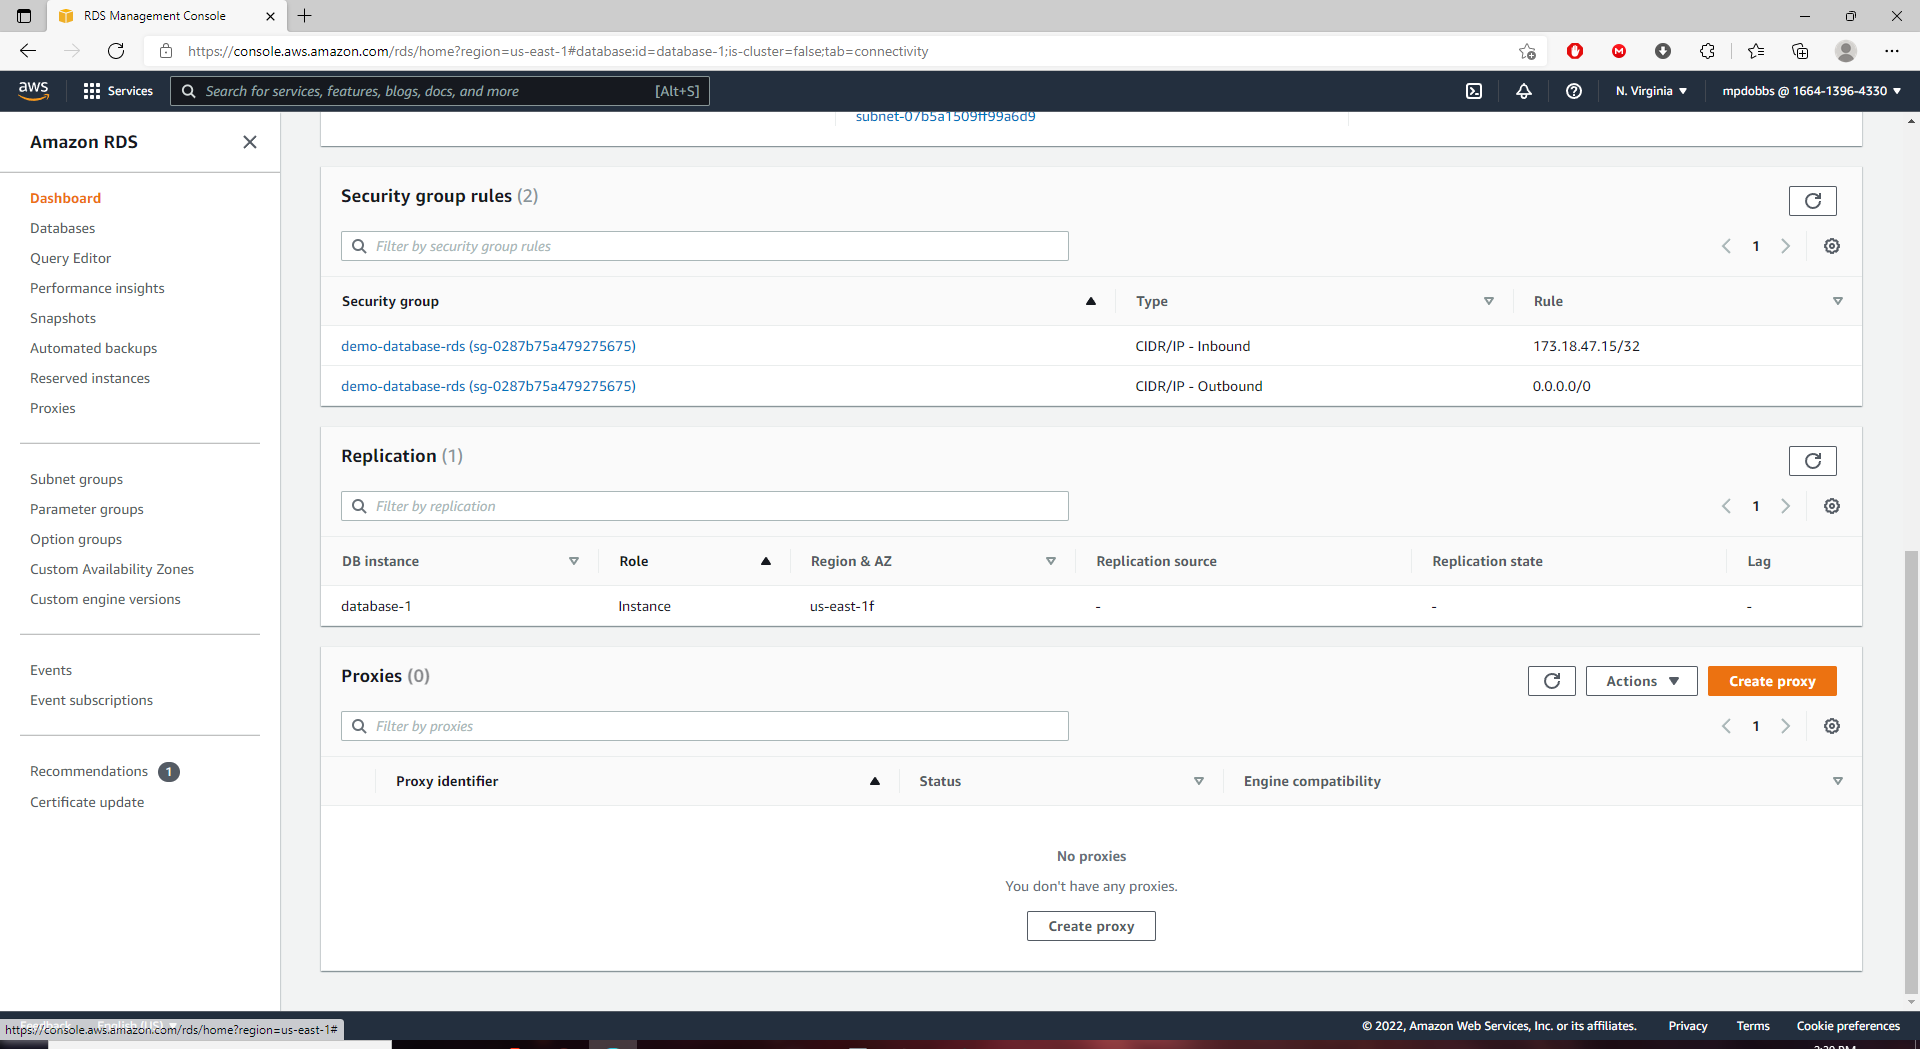Expand the N. Virginia region dropdown
This screenshot has height=1049, width=1920.
pyautogui.click(x=1651, y=91)
